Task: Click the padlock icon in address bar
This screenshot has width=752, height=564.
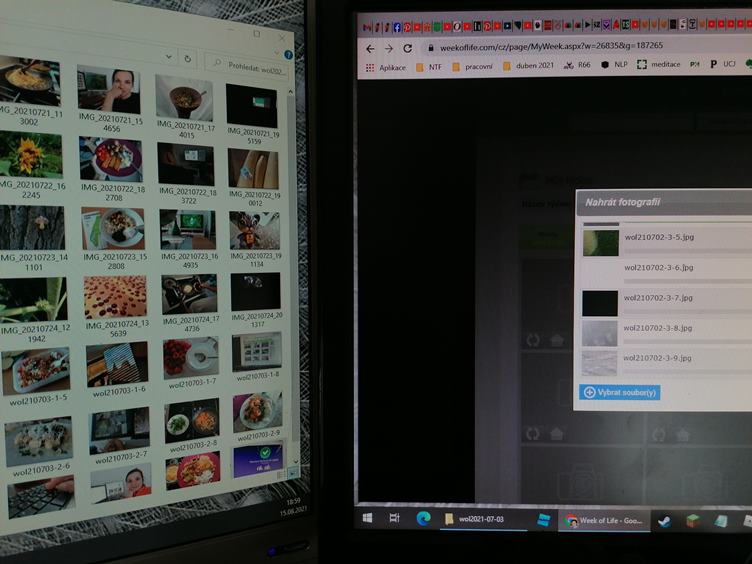Action: tap(431, 47)
